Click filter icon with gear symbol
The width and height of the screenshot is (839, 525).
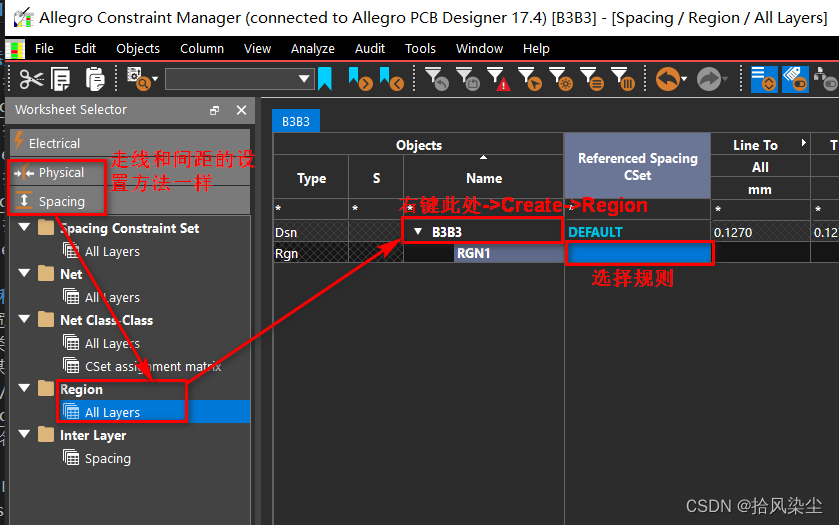(561, 79)
